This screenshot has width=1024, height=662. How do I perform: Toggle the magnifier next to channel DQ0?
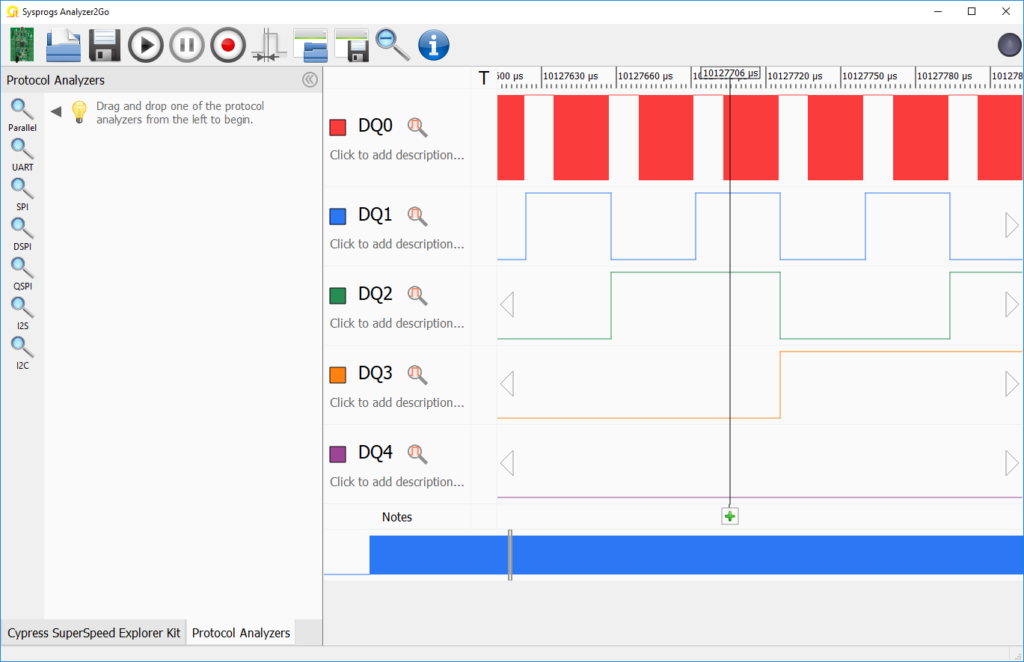417,126
